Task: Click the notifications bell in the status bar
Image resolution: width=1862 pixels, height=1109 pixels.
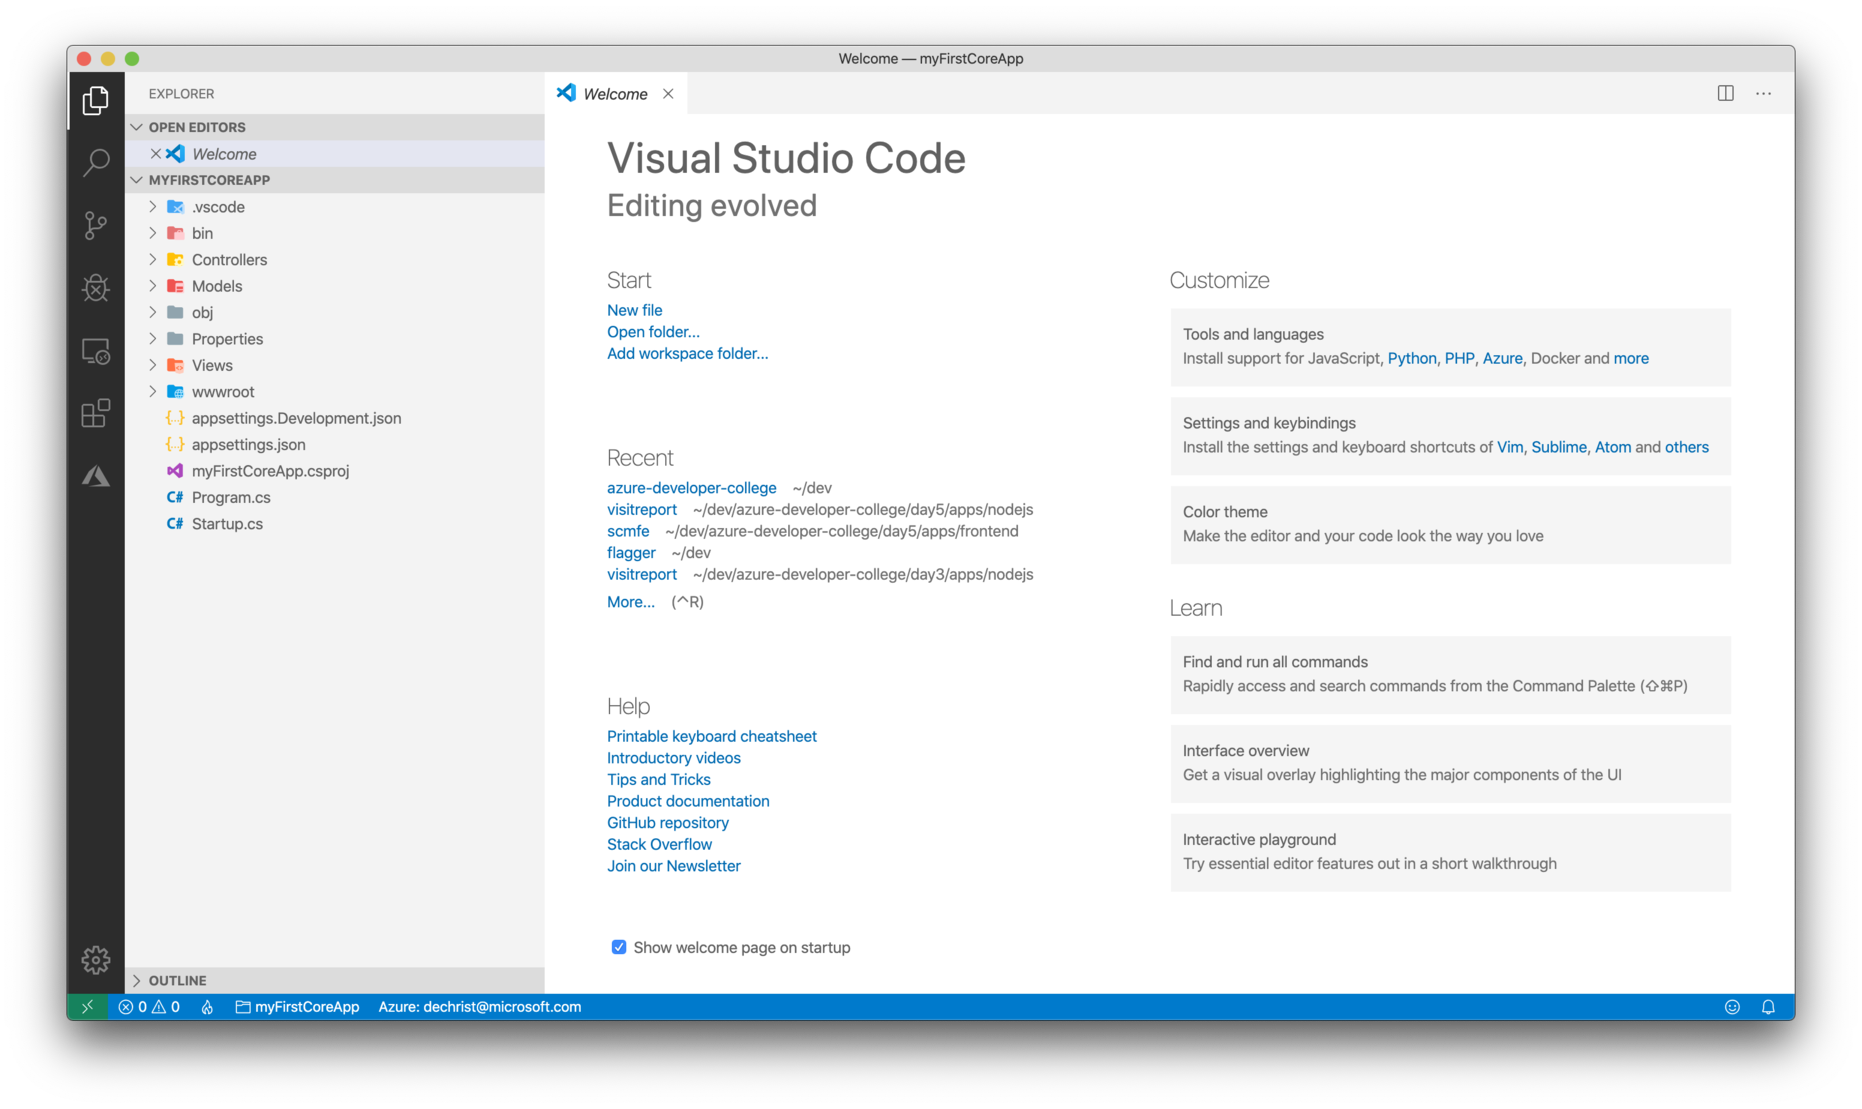Action: pyautogui.click(x=1768, y=1007)
